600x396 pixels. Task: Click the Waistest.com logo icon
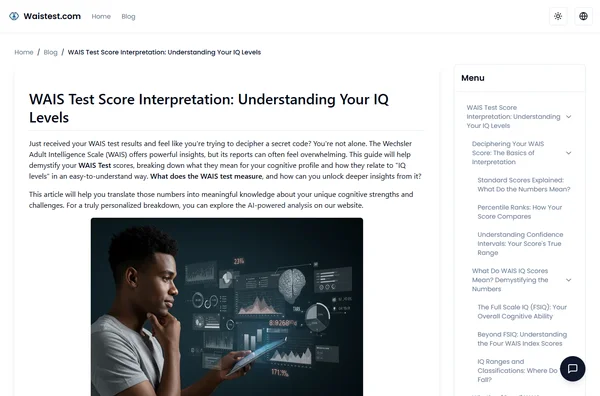click(14, 16)
